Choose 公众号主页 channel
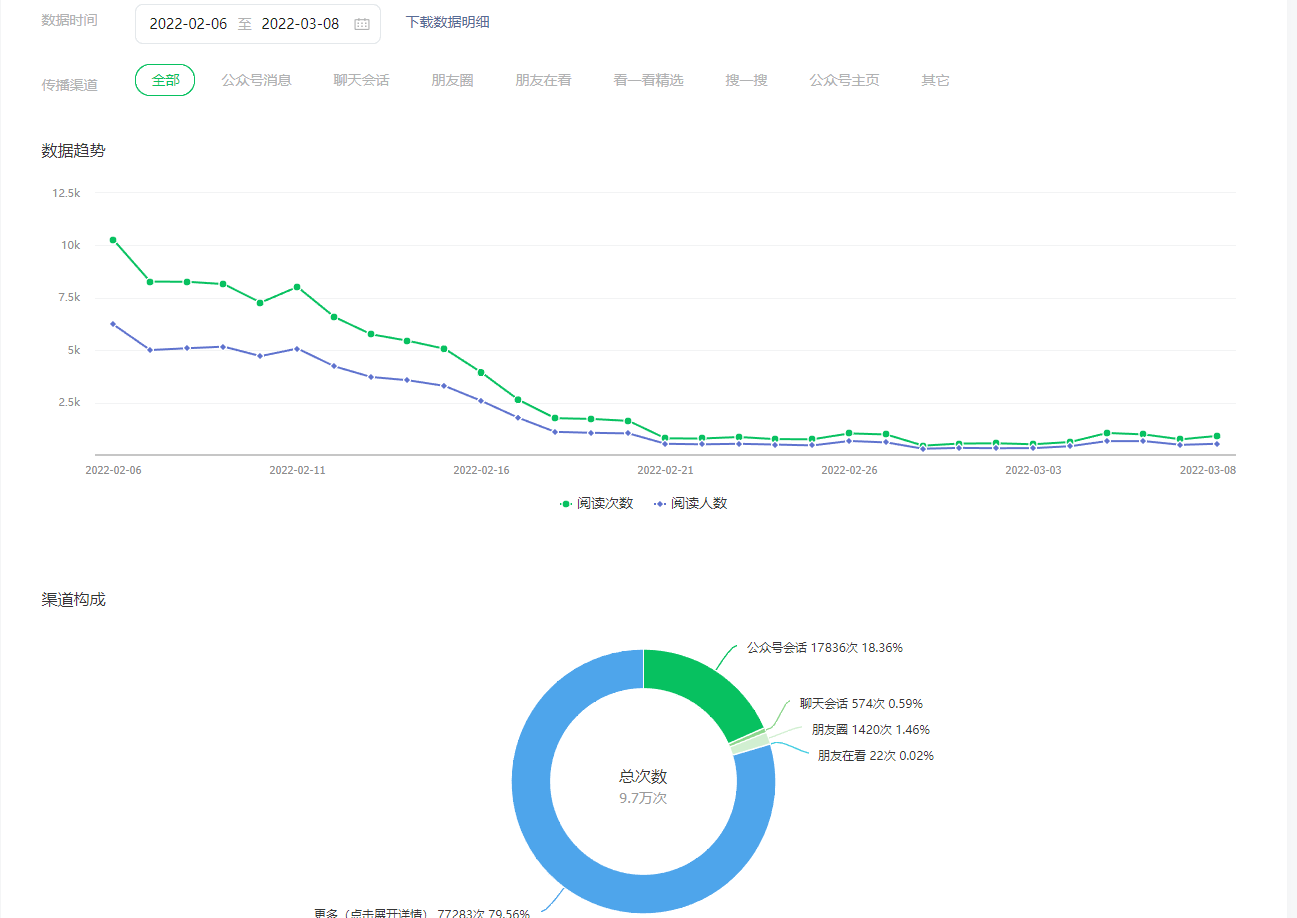Image resolution: width=1297 pixels, height=918 pixels. (x=844, y=80)
